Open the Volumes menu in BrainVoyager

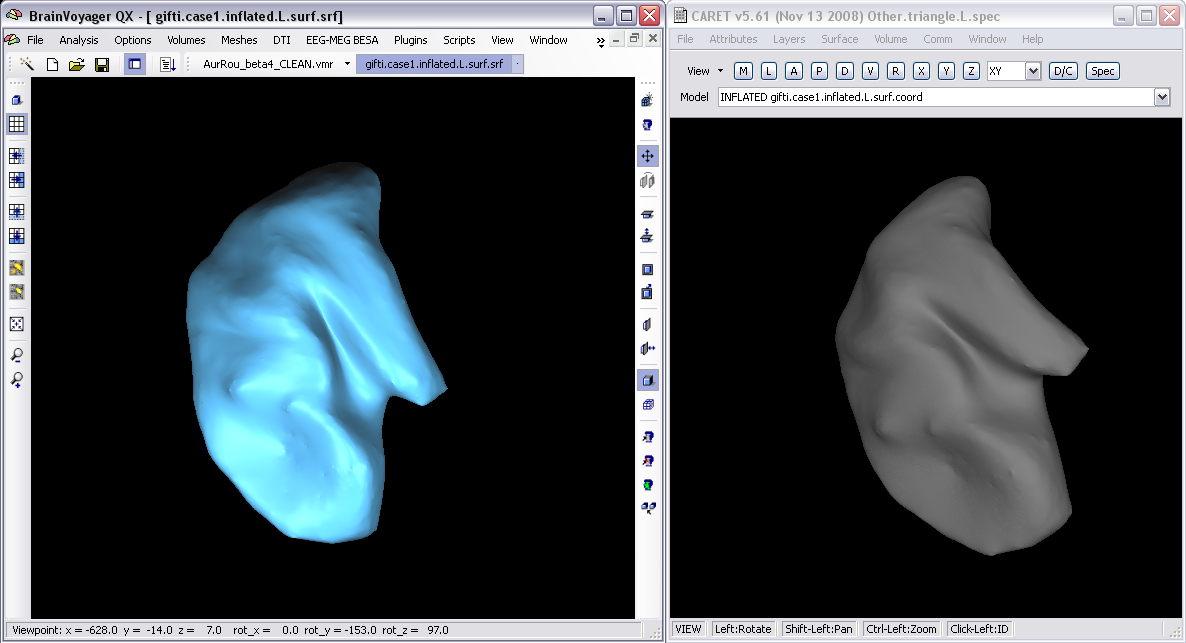(186, 40)
